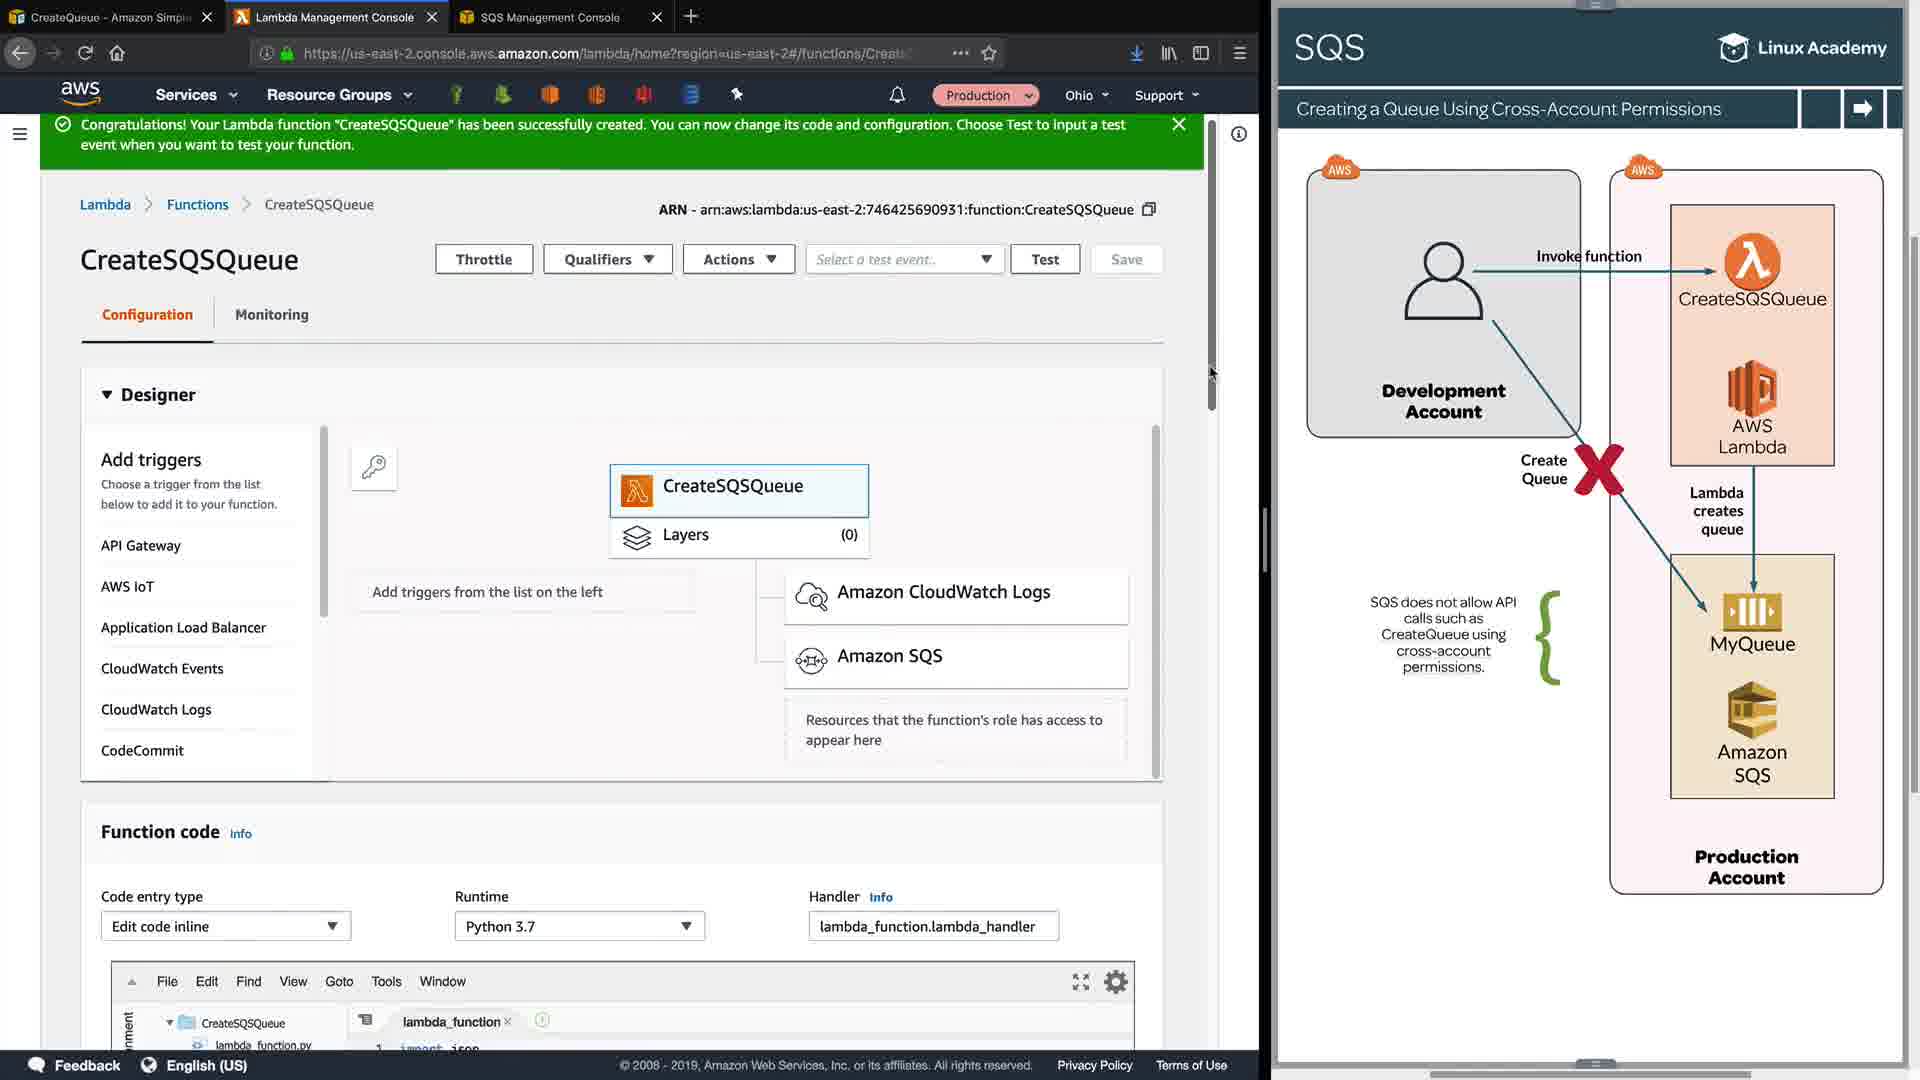1920x1080 pixels.
Task: Open the notifications bell icon
Action: pos(897,95)
